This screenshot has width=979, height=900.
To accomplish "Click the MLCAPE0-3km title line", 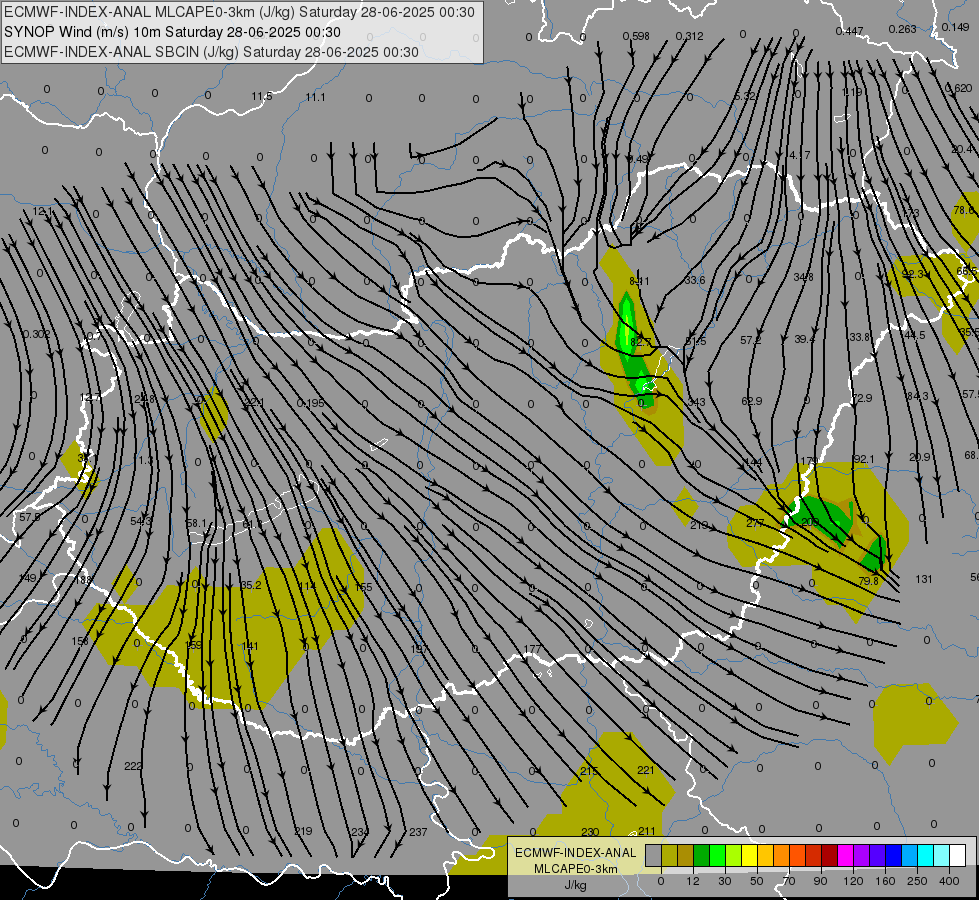I will tap(239, 12).
